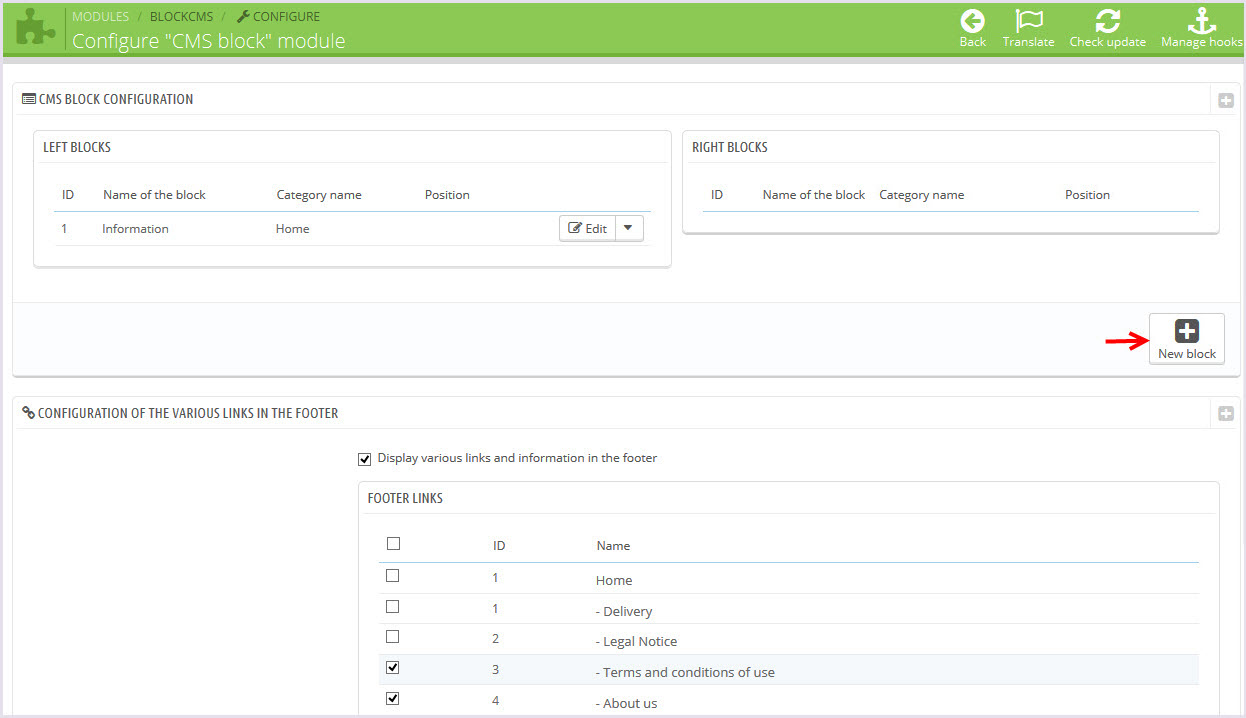Click the chain link icon in footer heading
Screen dimensions: 1246x718
click(x=28, y=413)
